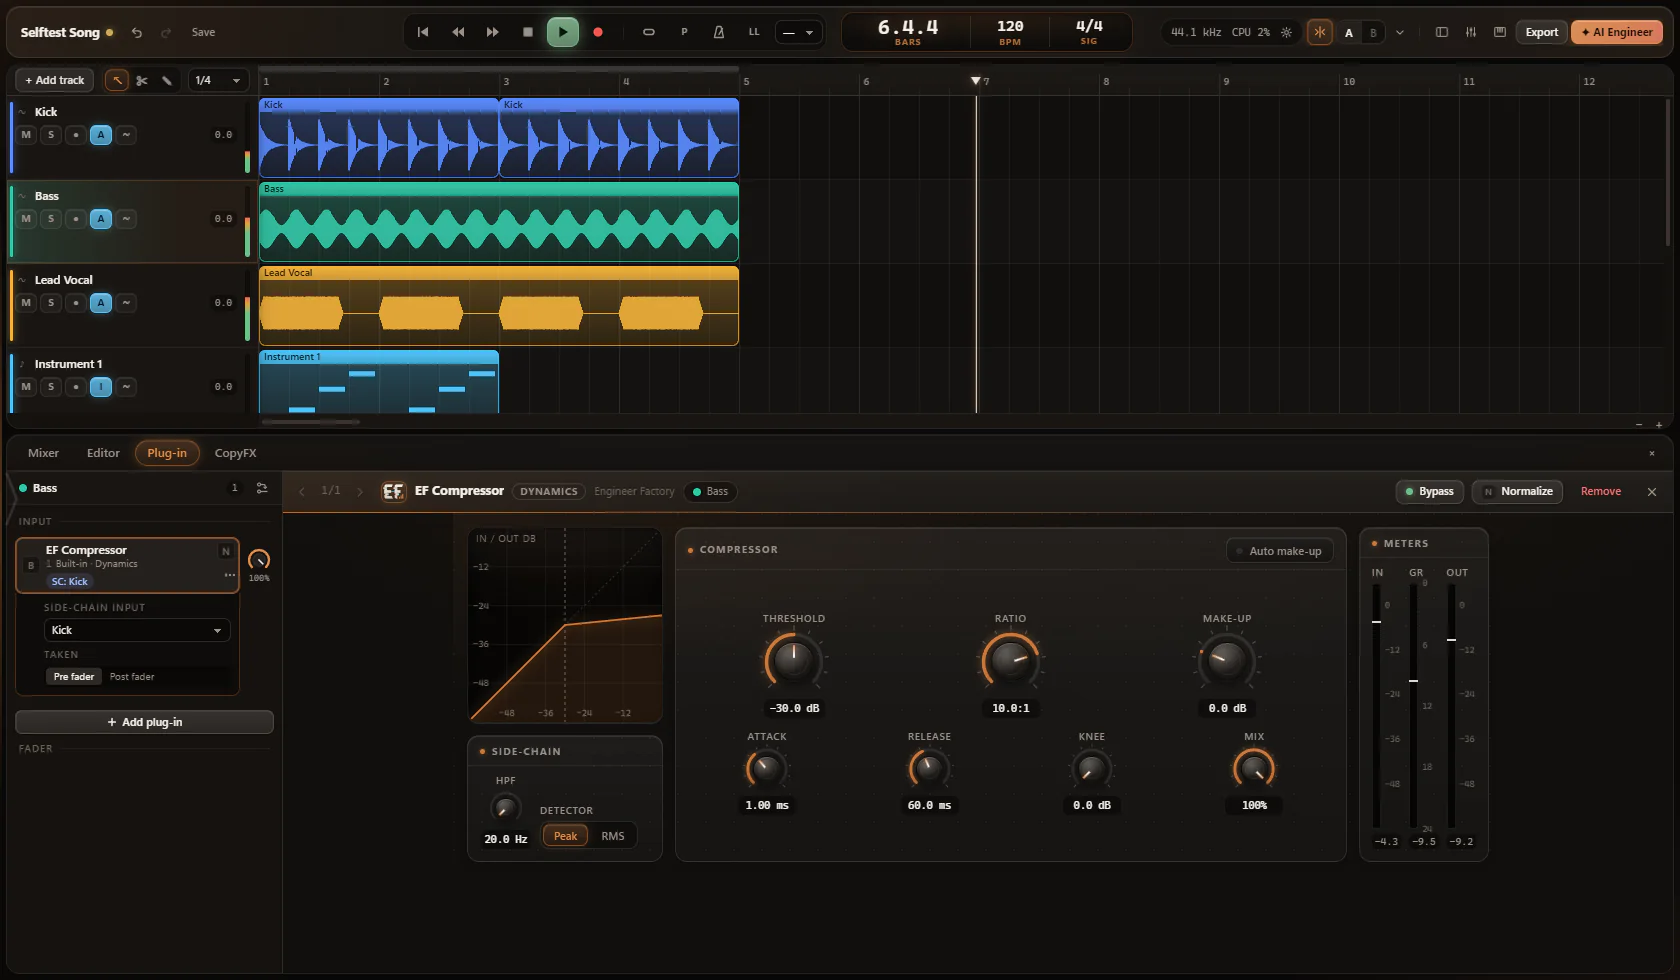Switch to the Mixer tab
1680x980 pixels.
(43, 453)
